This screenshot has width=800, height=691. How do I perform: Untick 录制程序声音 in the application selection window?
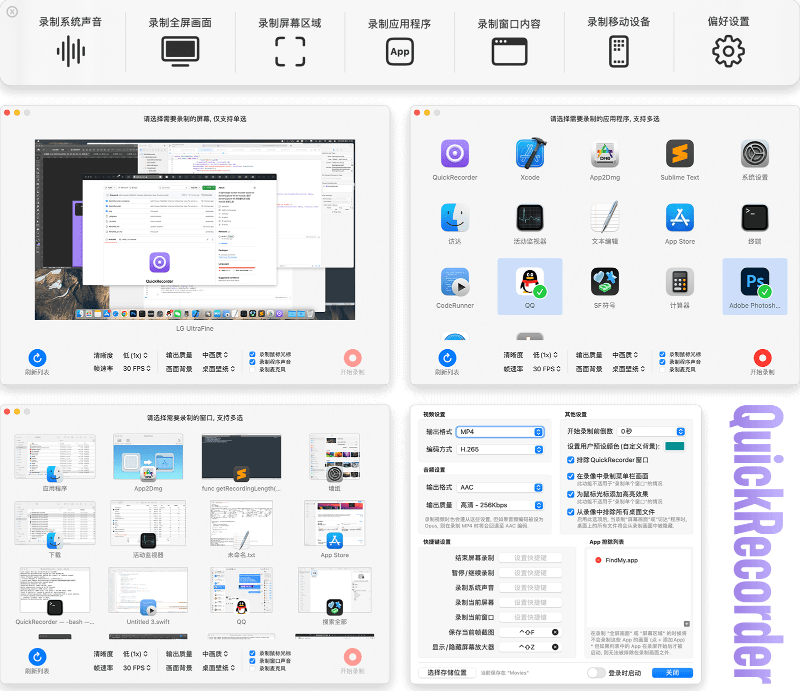(x=662, y=362)
